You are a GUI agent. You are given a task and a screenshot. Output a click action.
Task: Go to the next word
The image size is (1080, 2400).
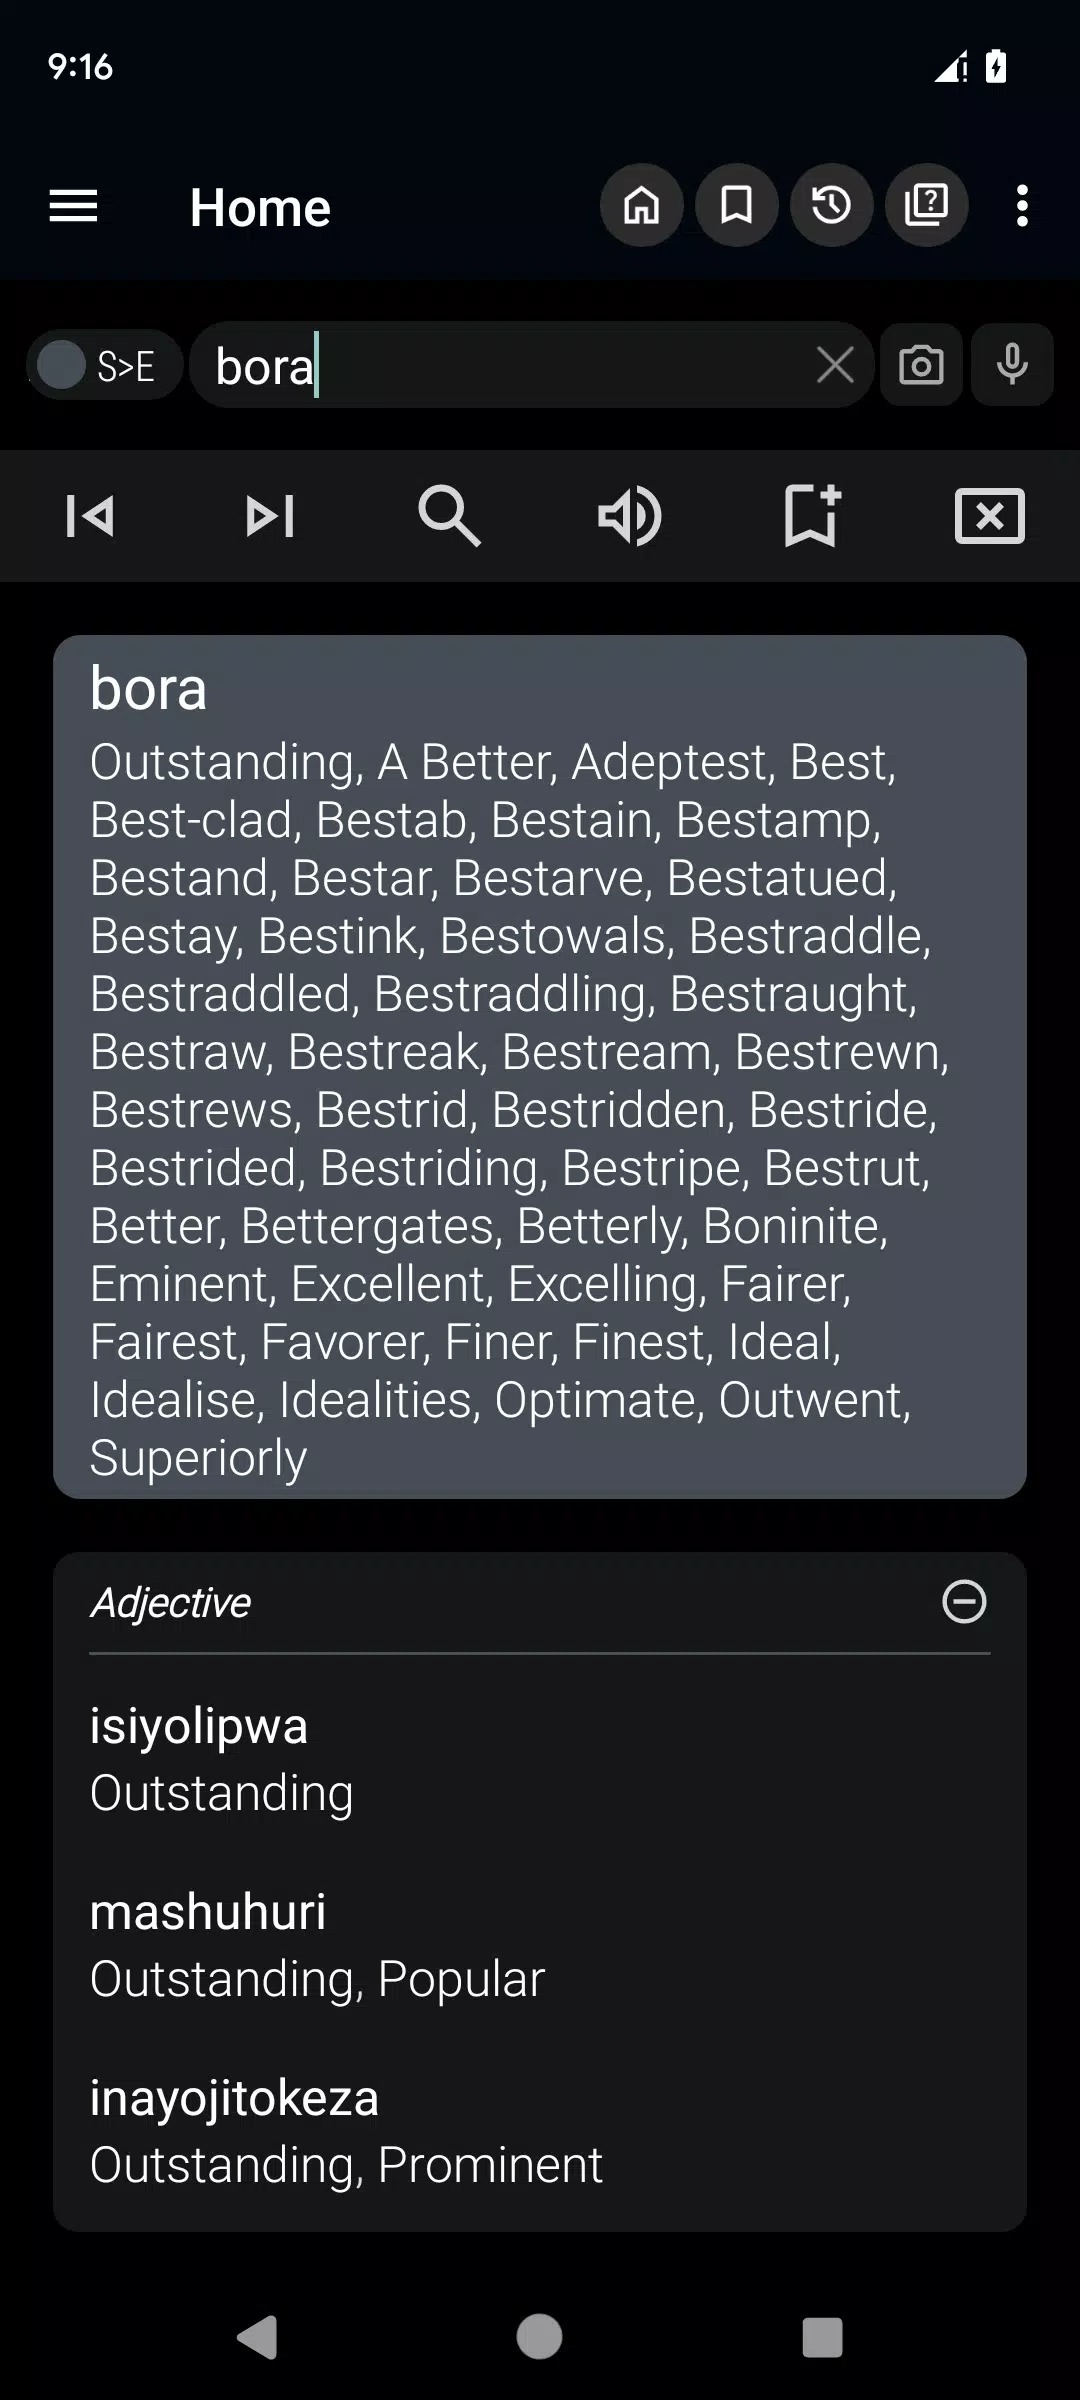click(x=270, y=516)
